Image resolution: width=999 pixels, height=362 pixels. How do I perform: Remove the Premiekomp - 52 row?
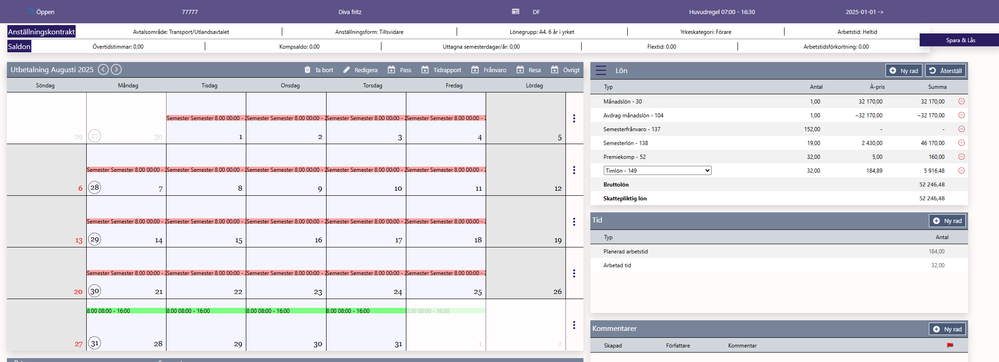coord(961,156)
